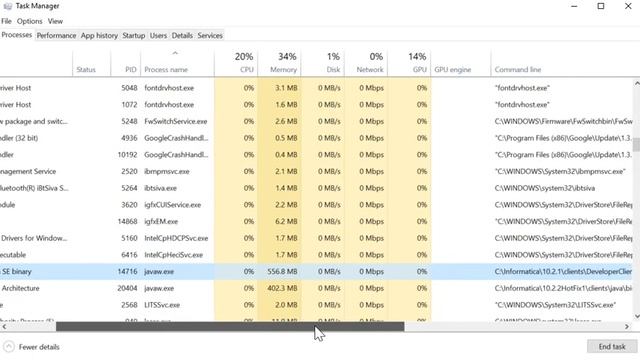Viewport: 640px width, 360px height.
Task: Select GoogleCrashHandl... row with PID 4936
Action: click(316, 138)
